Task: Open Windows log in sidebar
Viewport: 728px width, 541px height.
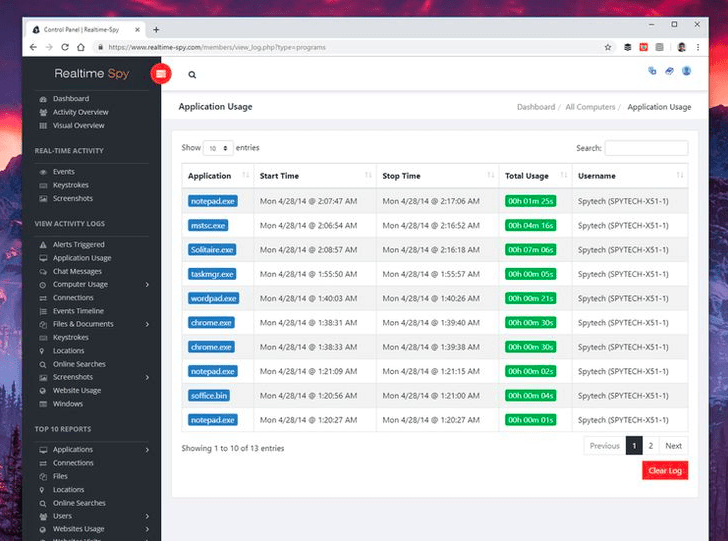Action: [x=68, y=404]
